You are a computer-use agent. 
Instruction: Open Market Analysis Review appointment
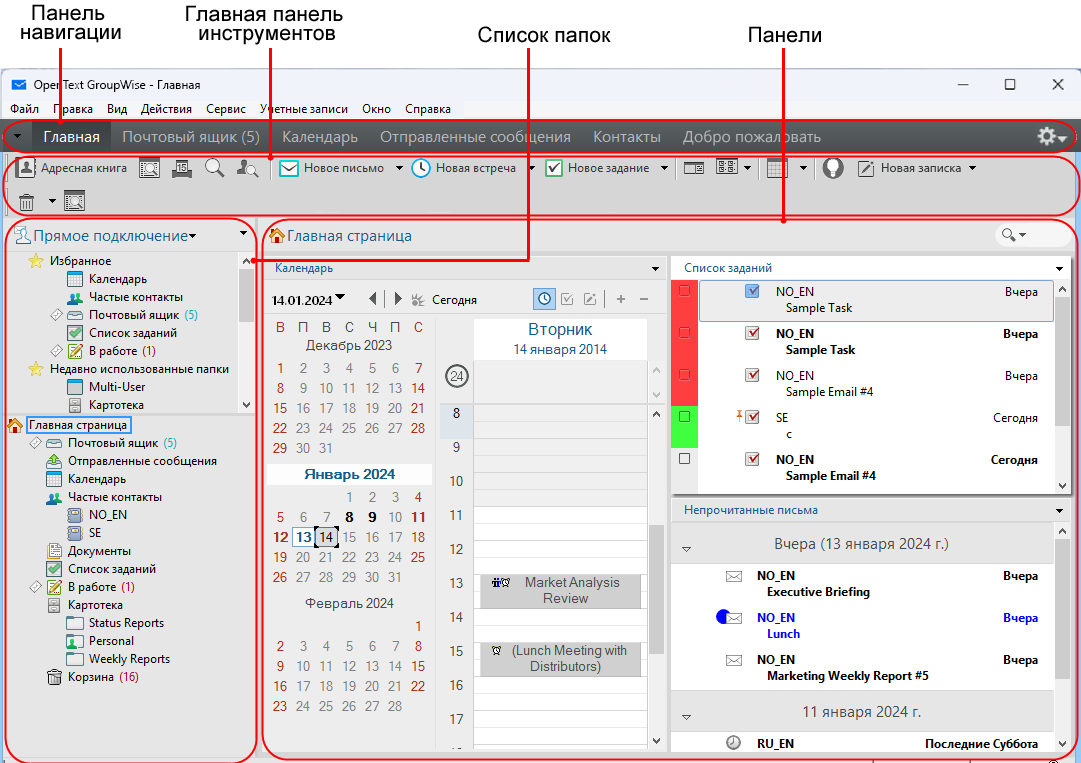(561, 591)
